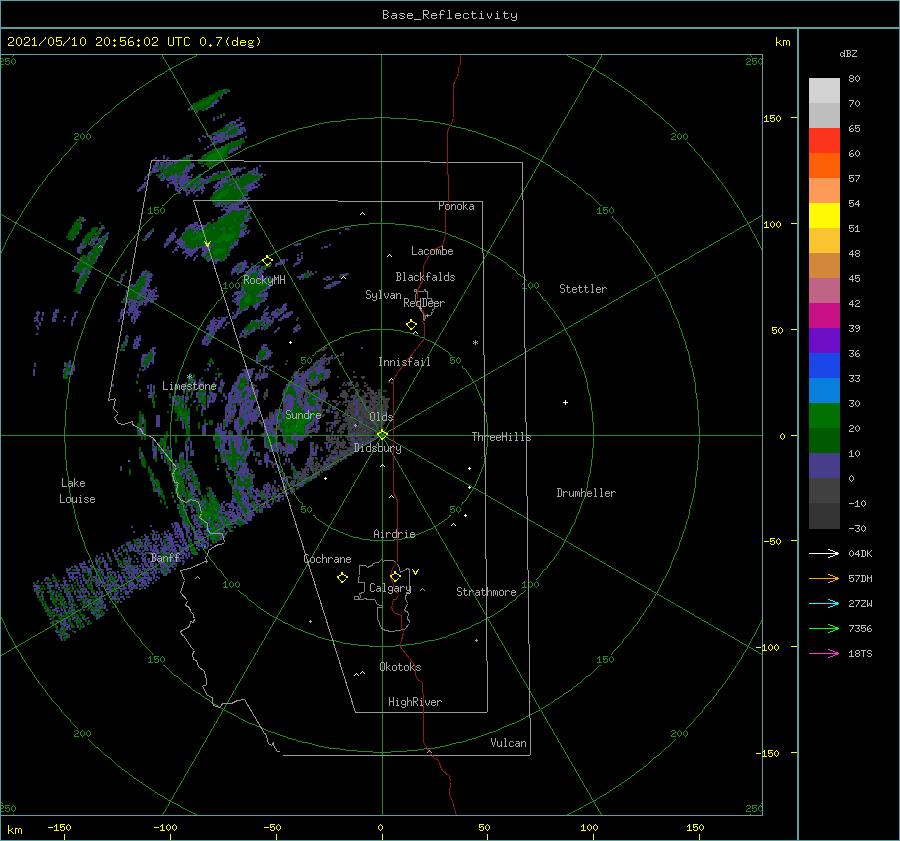900x841 pixels.
Task: Click the cyan arrow icon for 27ZW
Action: (824, 603)
